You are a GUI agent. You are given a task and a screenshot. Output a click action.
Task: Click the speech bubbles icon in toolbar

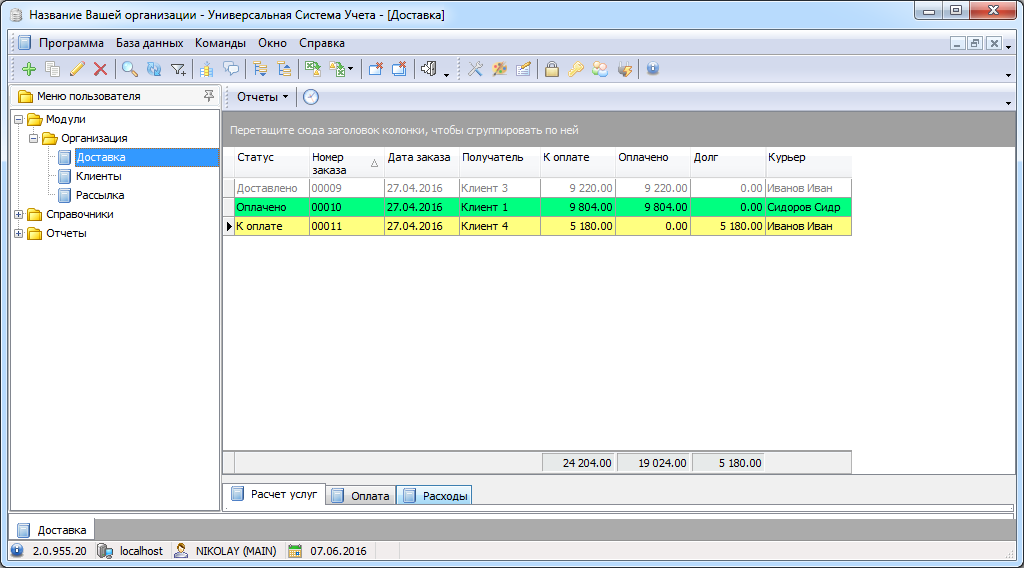tap(231, 69)
